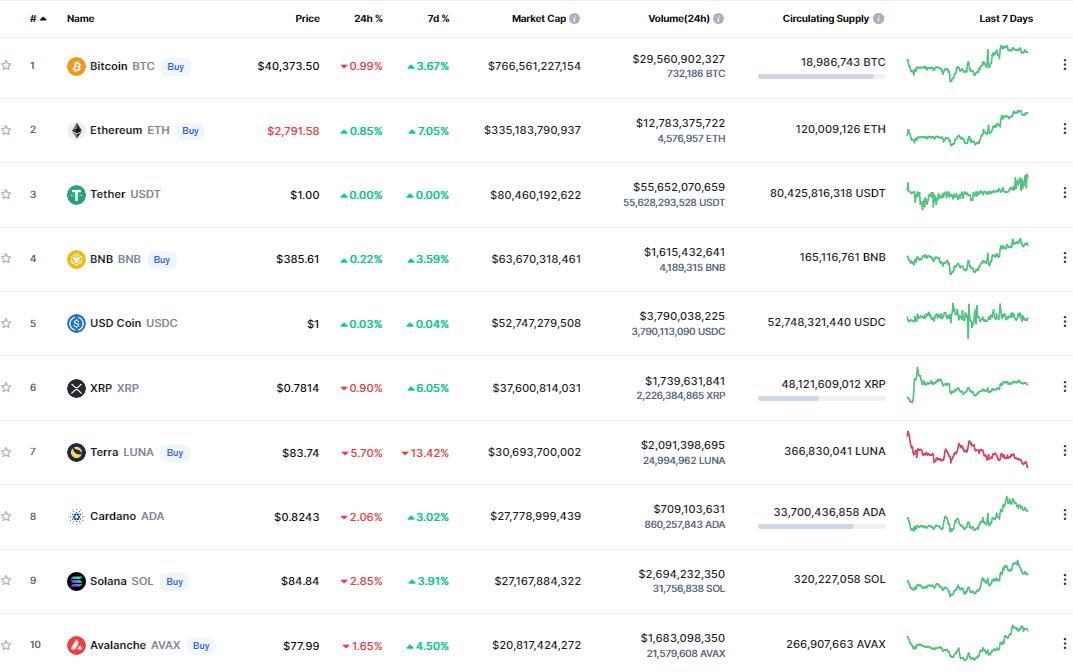Click the Cardano logo icon

(76, 517)
